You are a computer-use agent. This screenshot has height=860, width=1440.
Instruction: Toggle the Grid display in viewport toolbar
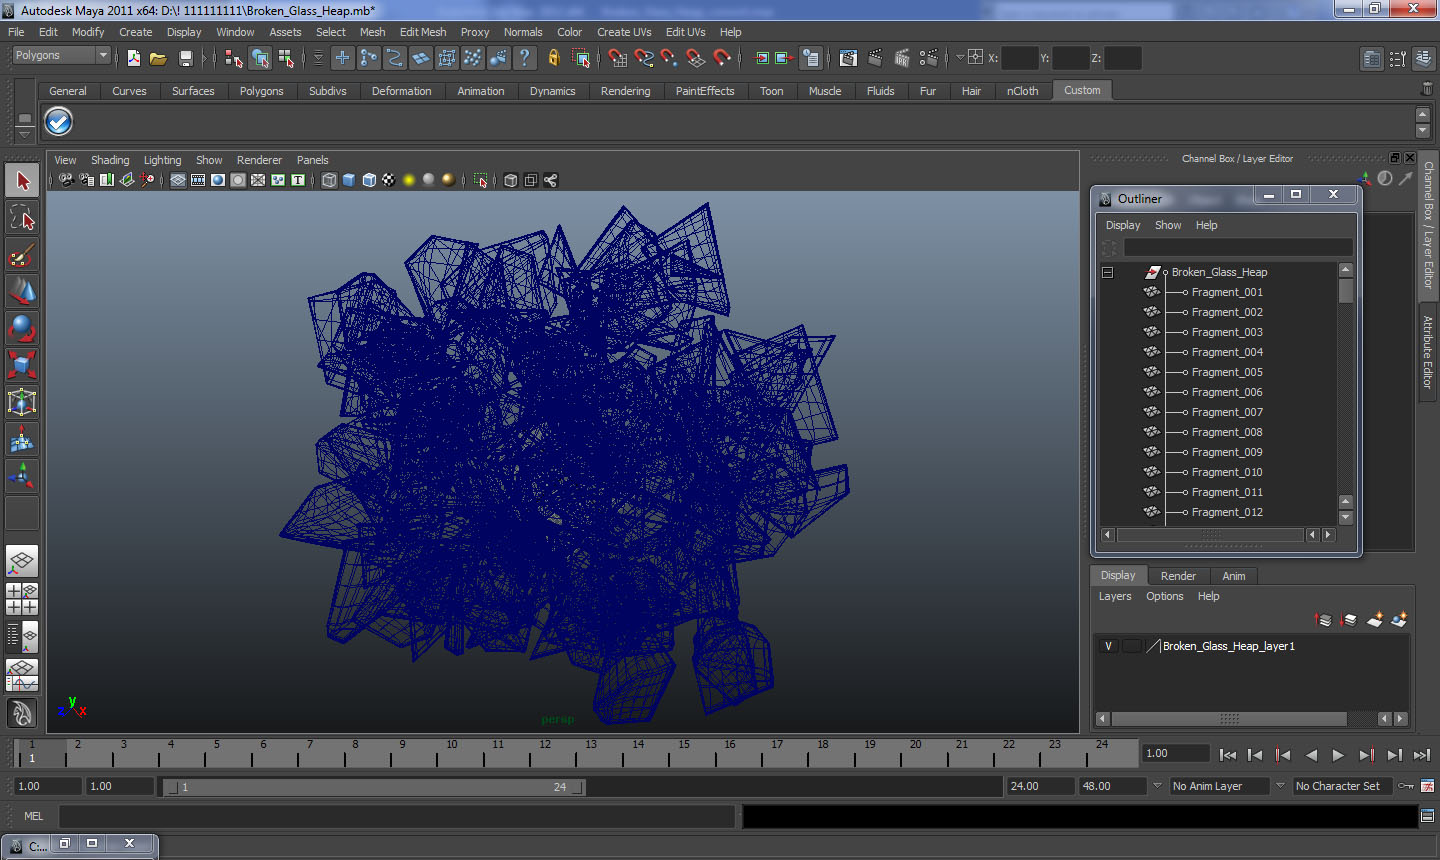[x=177, y=180]
